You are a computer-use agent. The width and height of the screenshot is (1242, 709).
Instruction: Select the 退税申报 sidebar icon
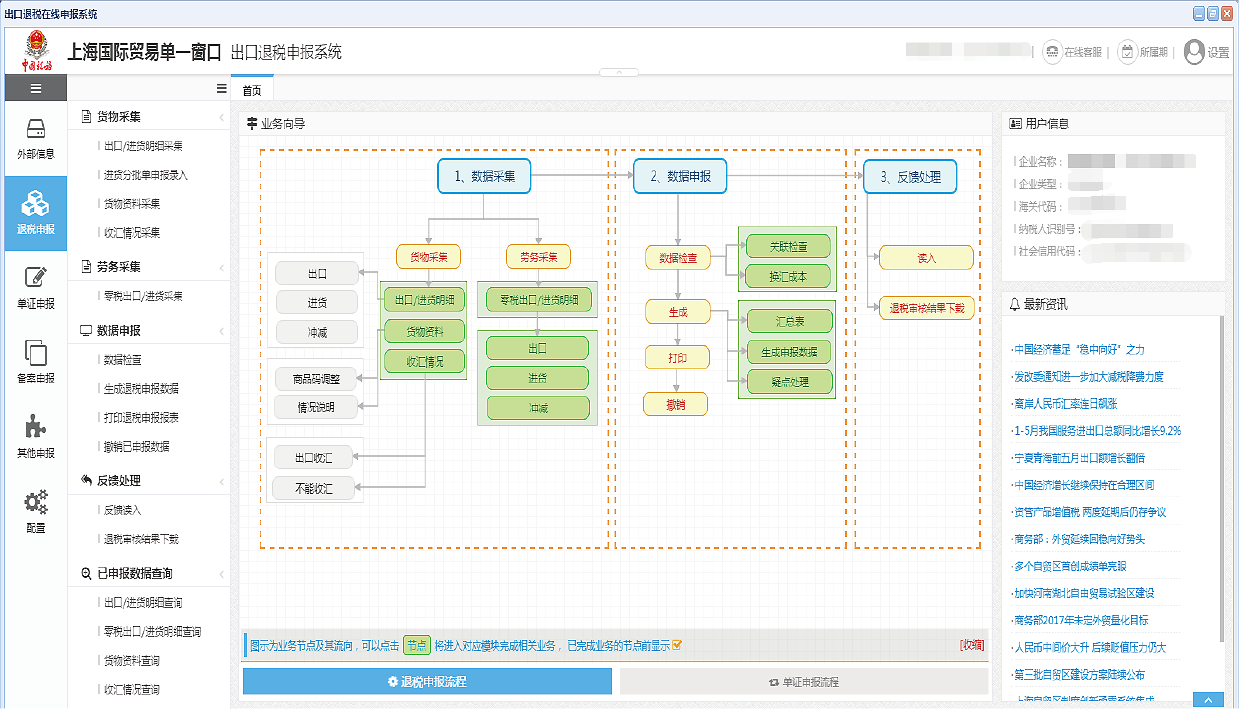pyautogui.click(x=35, y=212)
